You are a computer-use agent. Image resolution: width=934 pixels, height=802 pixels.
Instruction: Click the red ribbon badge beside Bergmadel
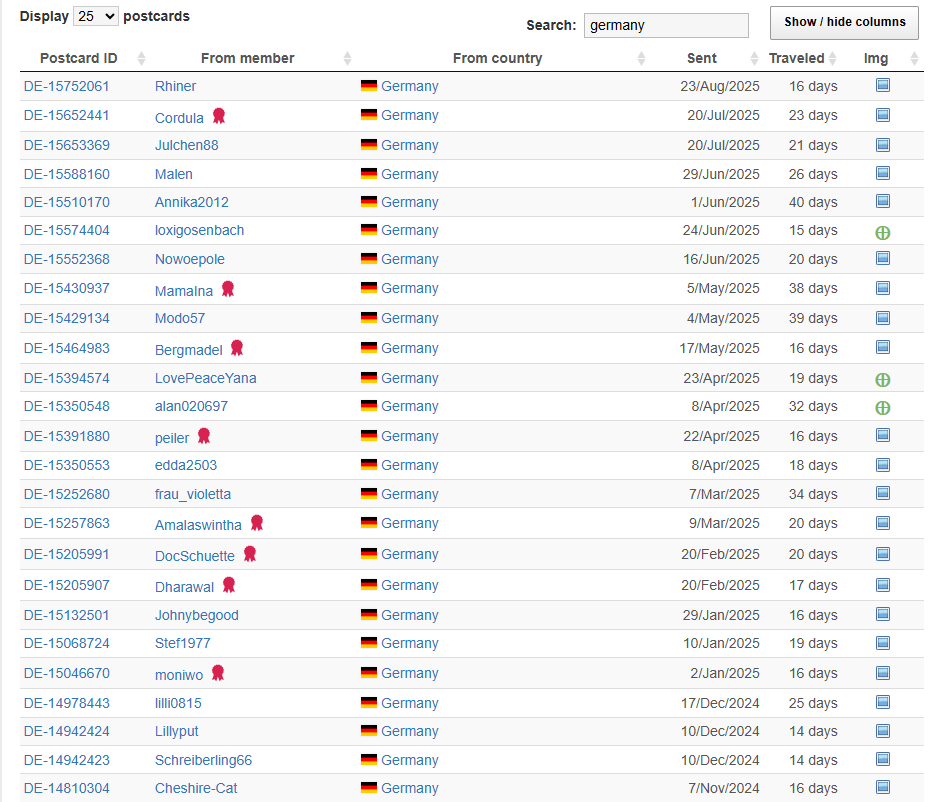coord(237,348)
